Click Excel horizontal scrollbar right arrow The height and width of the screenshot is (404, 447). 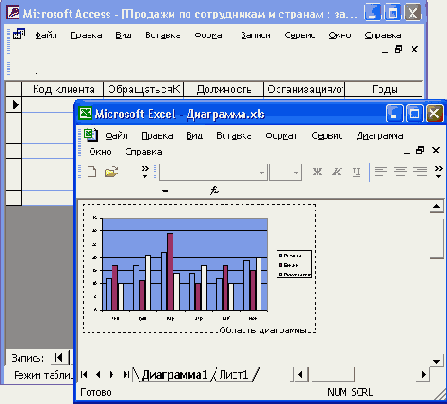(x=423, y=374)
